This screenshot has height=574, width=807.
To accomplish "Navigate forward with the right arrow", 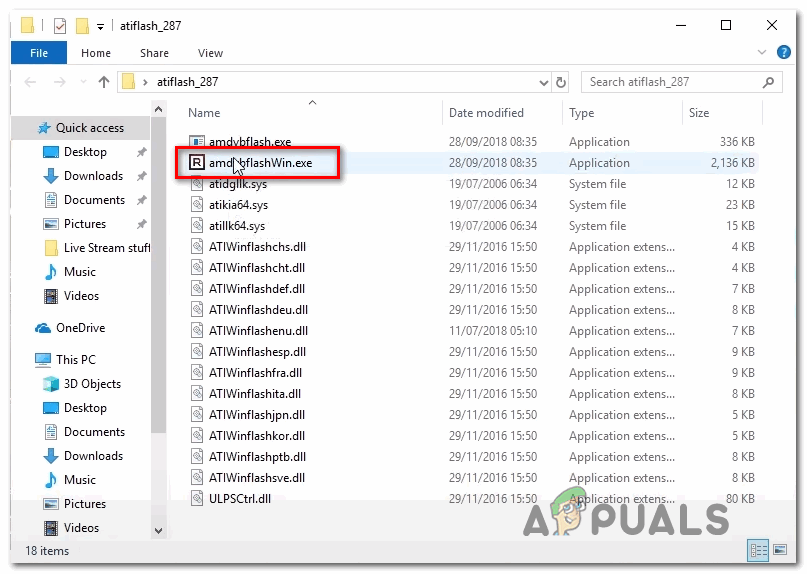I will 60,82.
